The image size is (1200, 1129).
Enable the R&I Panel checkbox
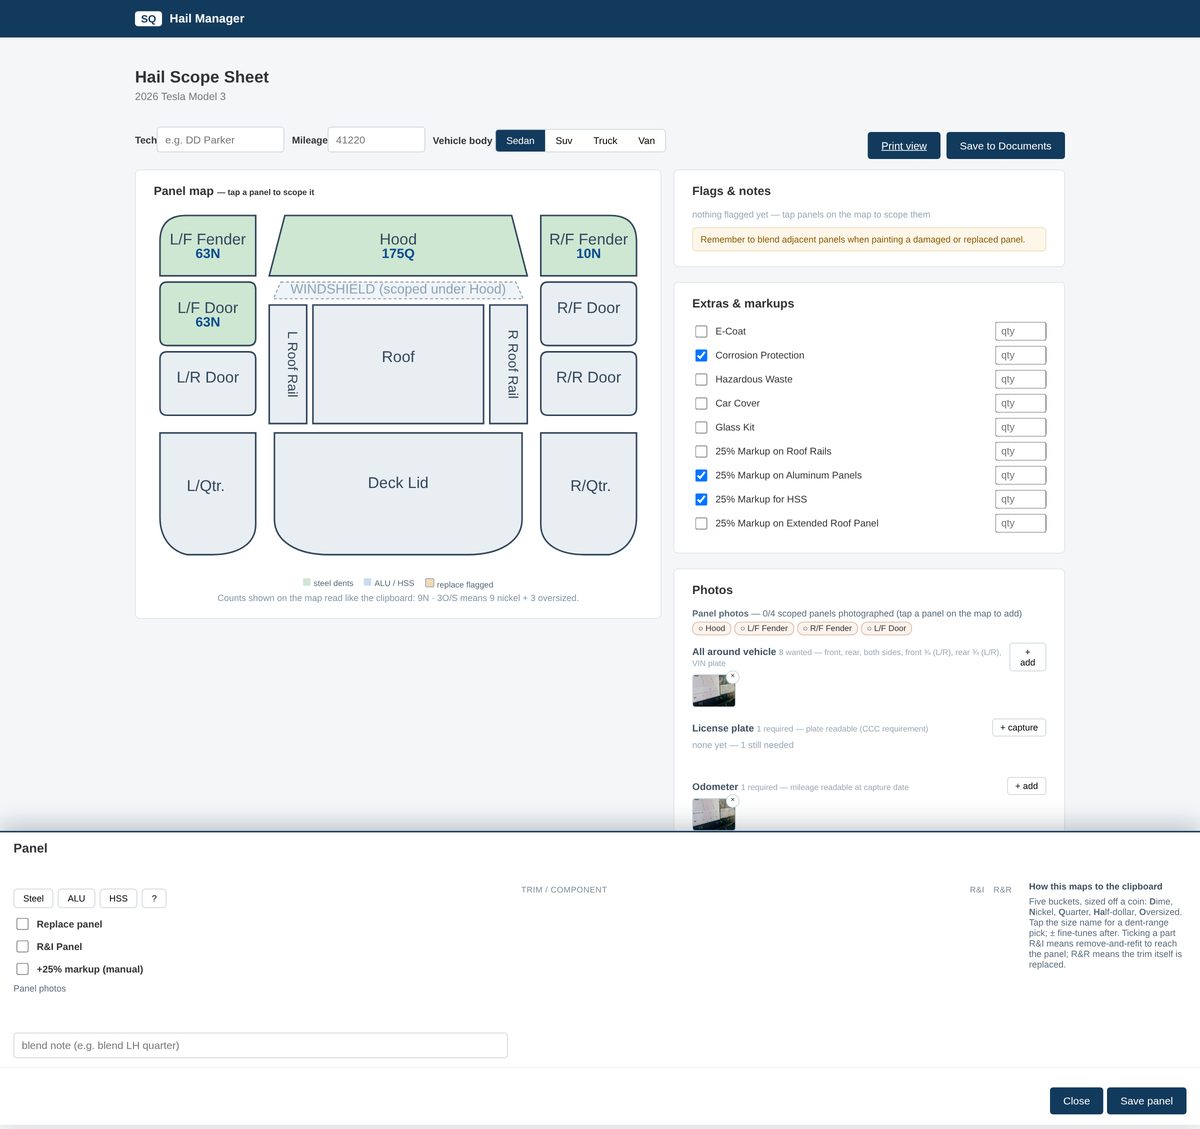(x=22, y=946)
